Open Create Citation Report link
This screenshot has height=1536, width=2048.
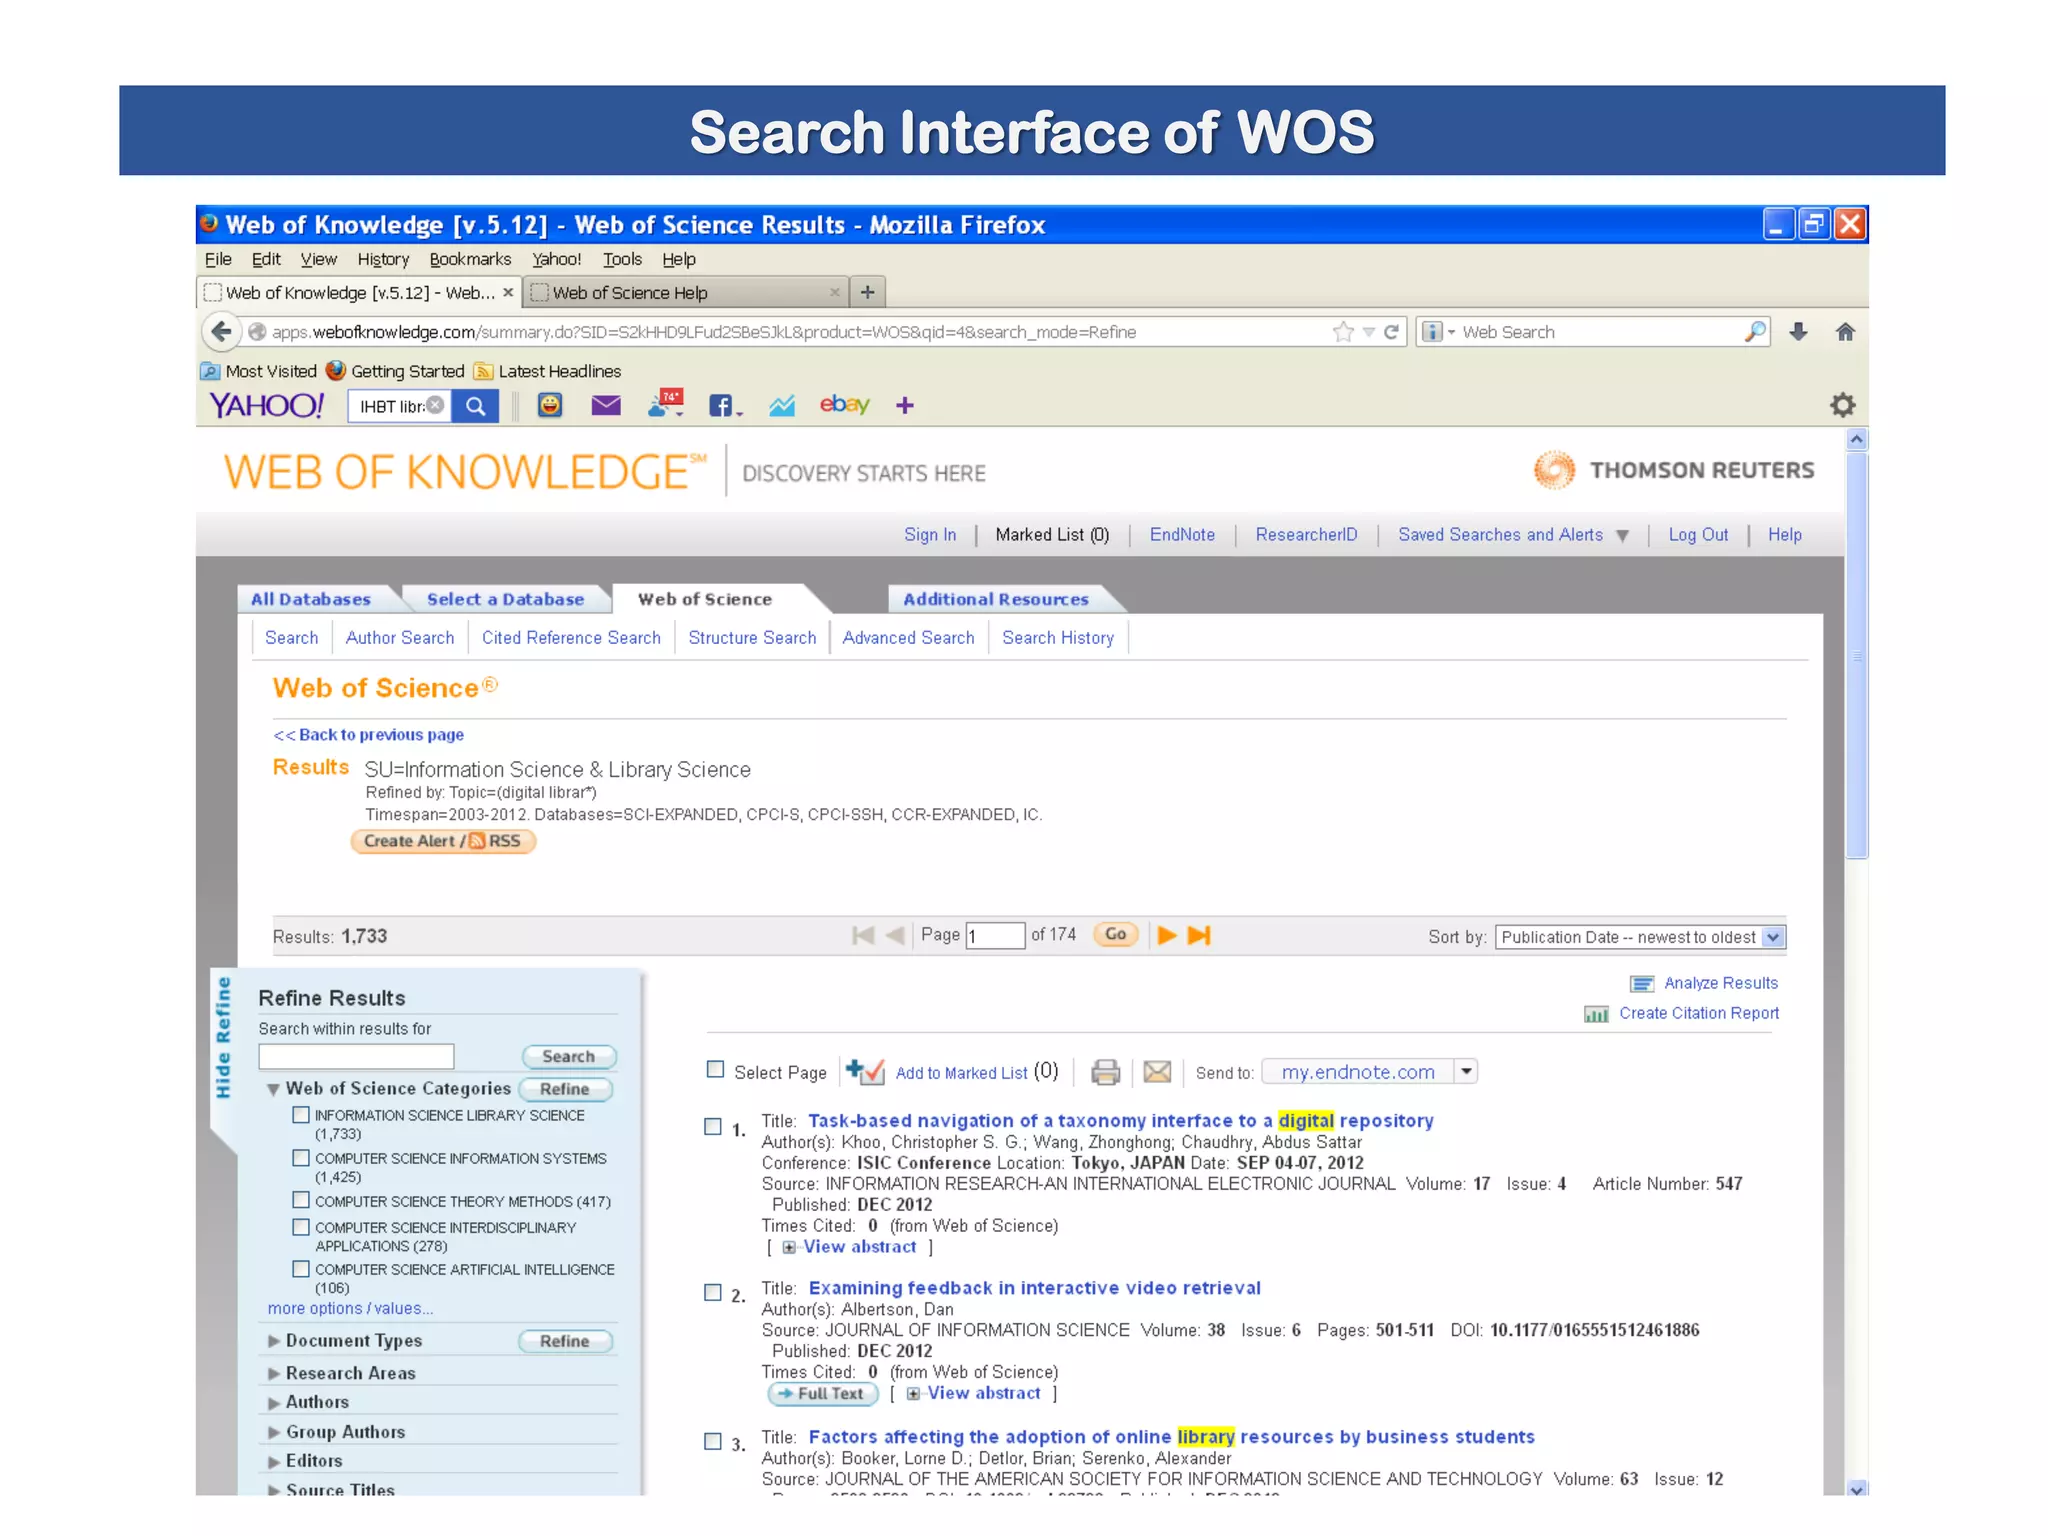click(x=1698, y=1013)
